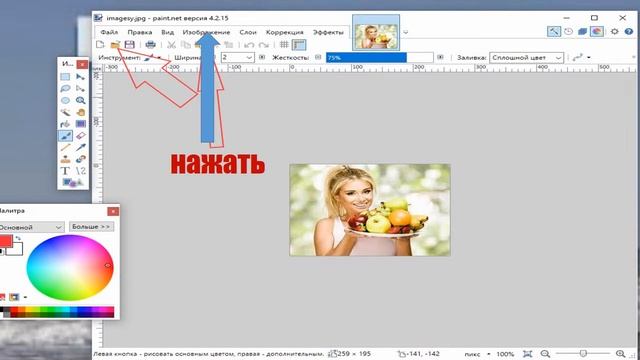Open the Правка menu
This screenshot has height=360, width=640.
coord(140,32)
